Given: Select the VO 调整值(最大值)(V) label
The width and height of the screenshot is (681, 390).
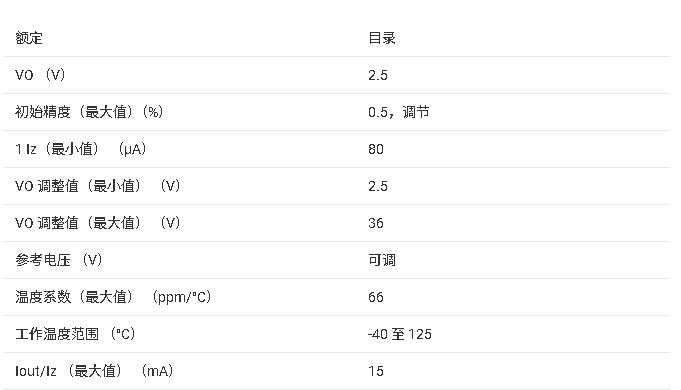Looking at the screenshot, I should [97, 223].
